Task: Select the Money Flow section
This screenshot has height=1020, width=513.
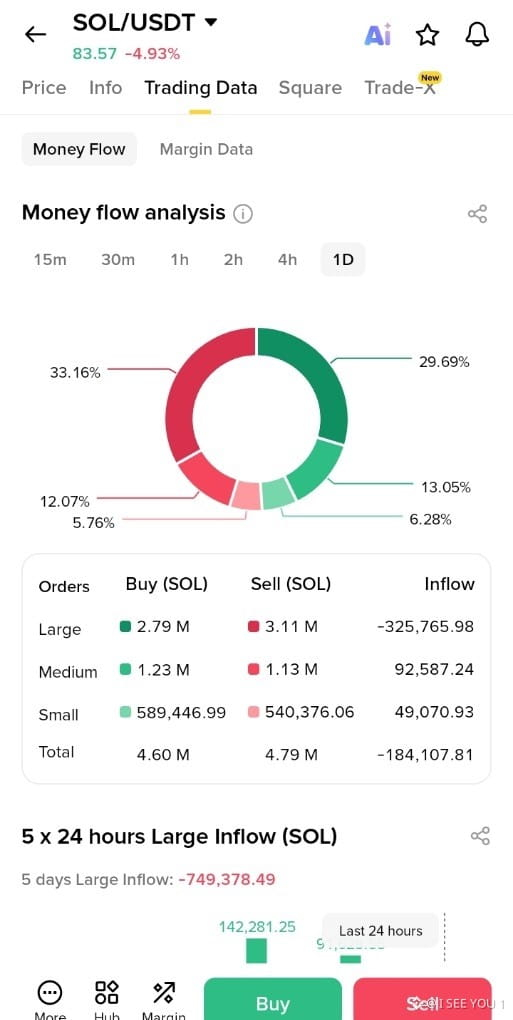Action: (x=79, y=149)
